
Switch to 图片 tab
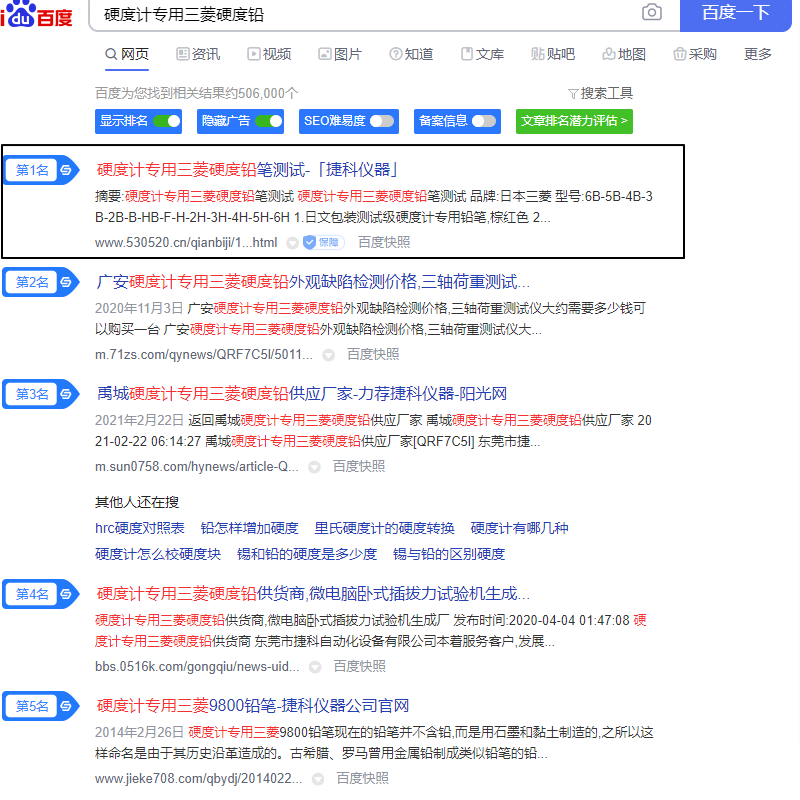click(340, 54)
